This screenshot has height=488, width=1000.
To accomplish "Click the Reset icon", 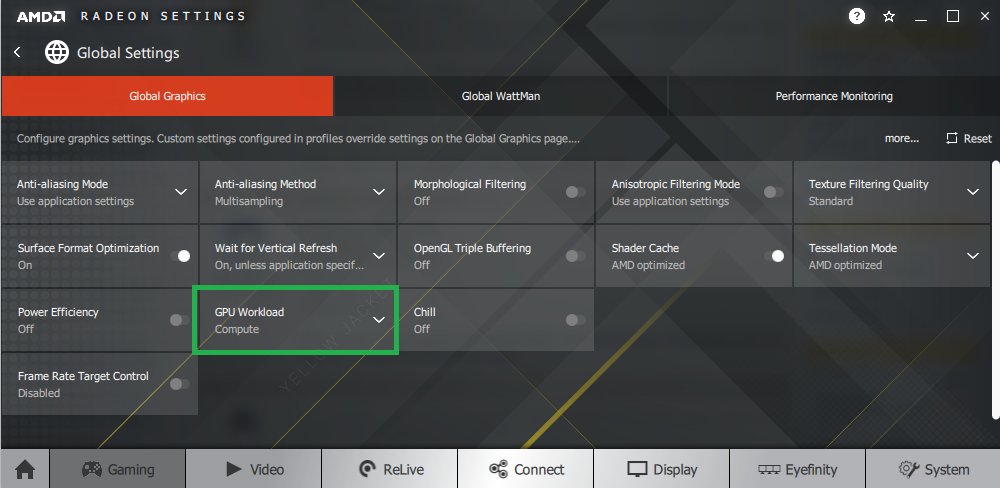I will coord(952,138).
